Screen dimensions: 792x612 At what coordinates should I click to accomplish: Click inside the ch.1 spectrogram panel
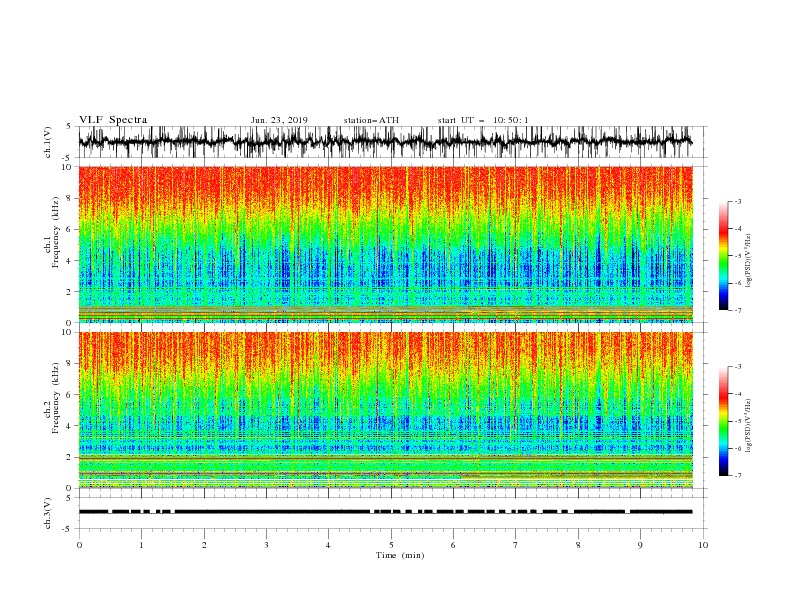385,244
